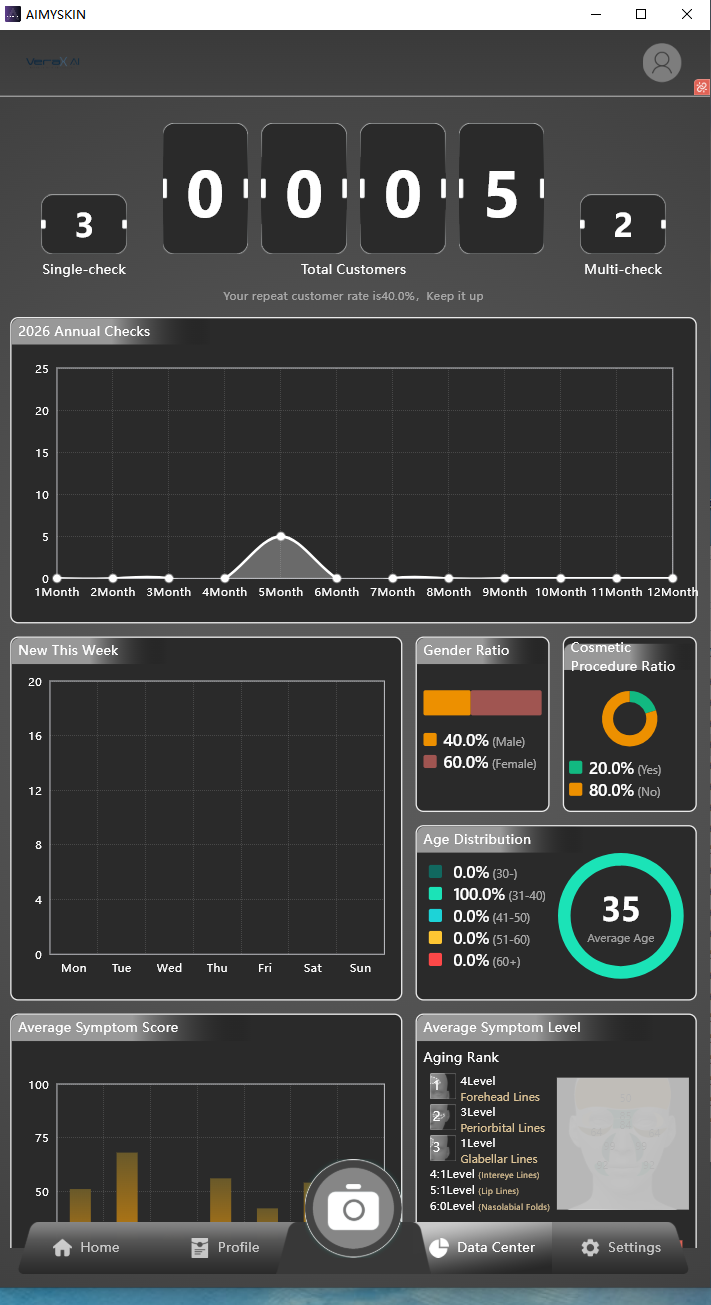Screen dimensions: 711x1305
Task: Click the green Yes legend swatch
Action: tap(576, 768)
